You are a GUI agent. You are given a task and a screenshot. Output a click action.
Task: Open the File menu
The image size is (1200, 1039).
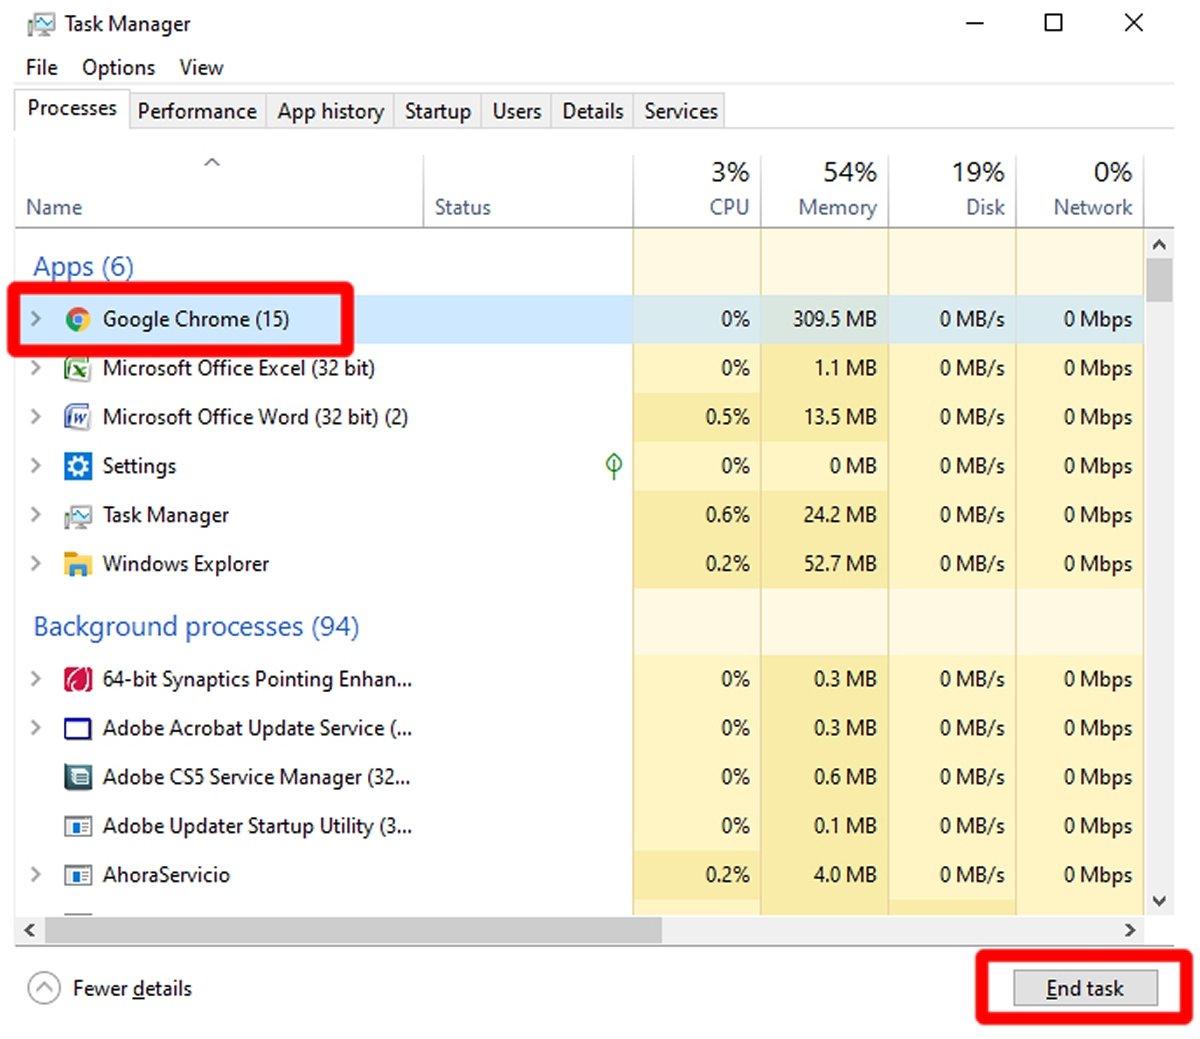tap(42, 67)
